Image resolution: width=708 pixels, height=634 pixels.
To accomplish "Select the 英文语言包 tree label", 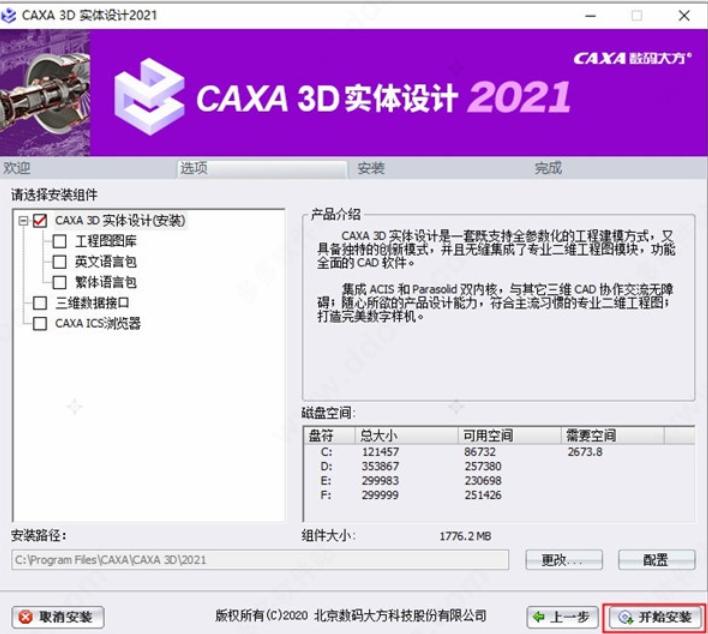I will [x=106, y=262].
